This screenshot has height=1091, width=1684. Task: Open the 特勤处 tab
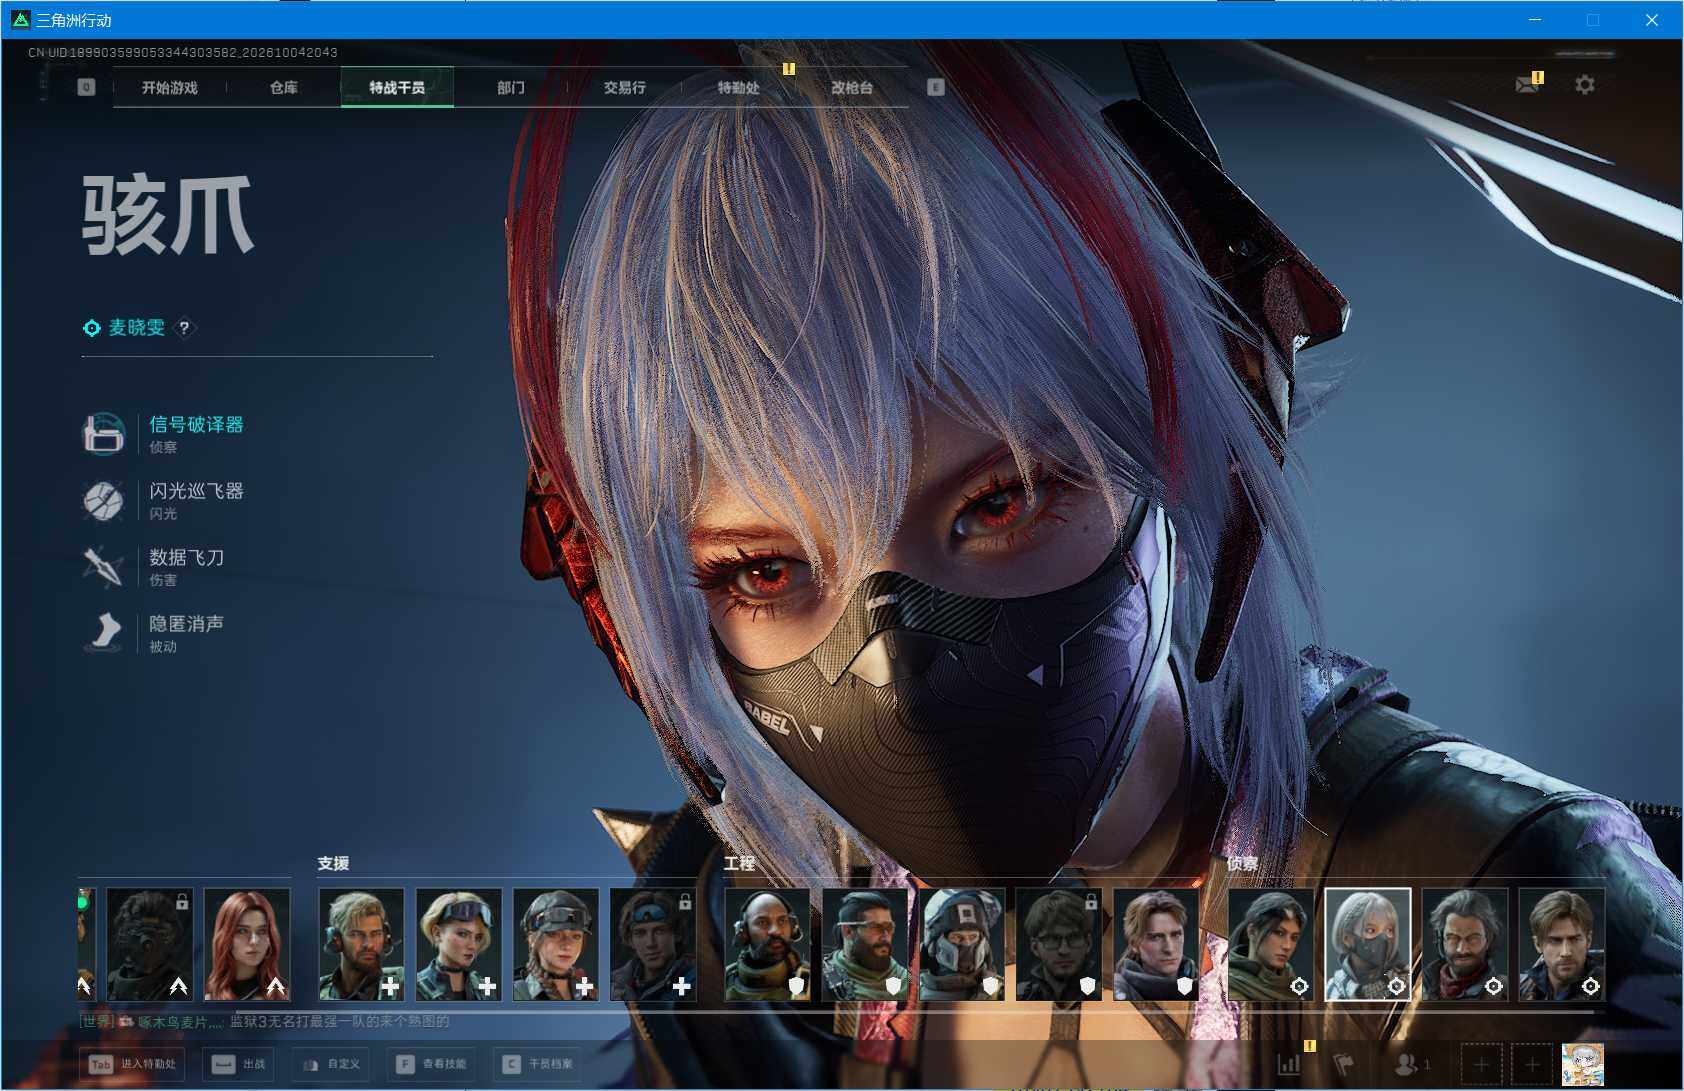(x=738, y=87)
